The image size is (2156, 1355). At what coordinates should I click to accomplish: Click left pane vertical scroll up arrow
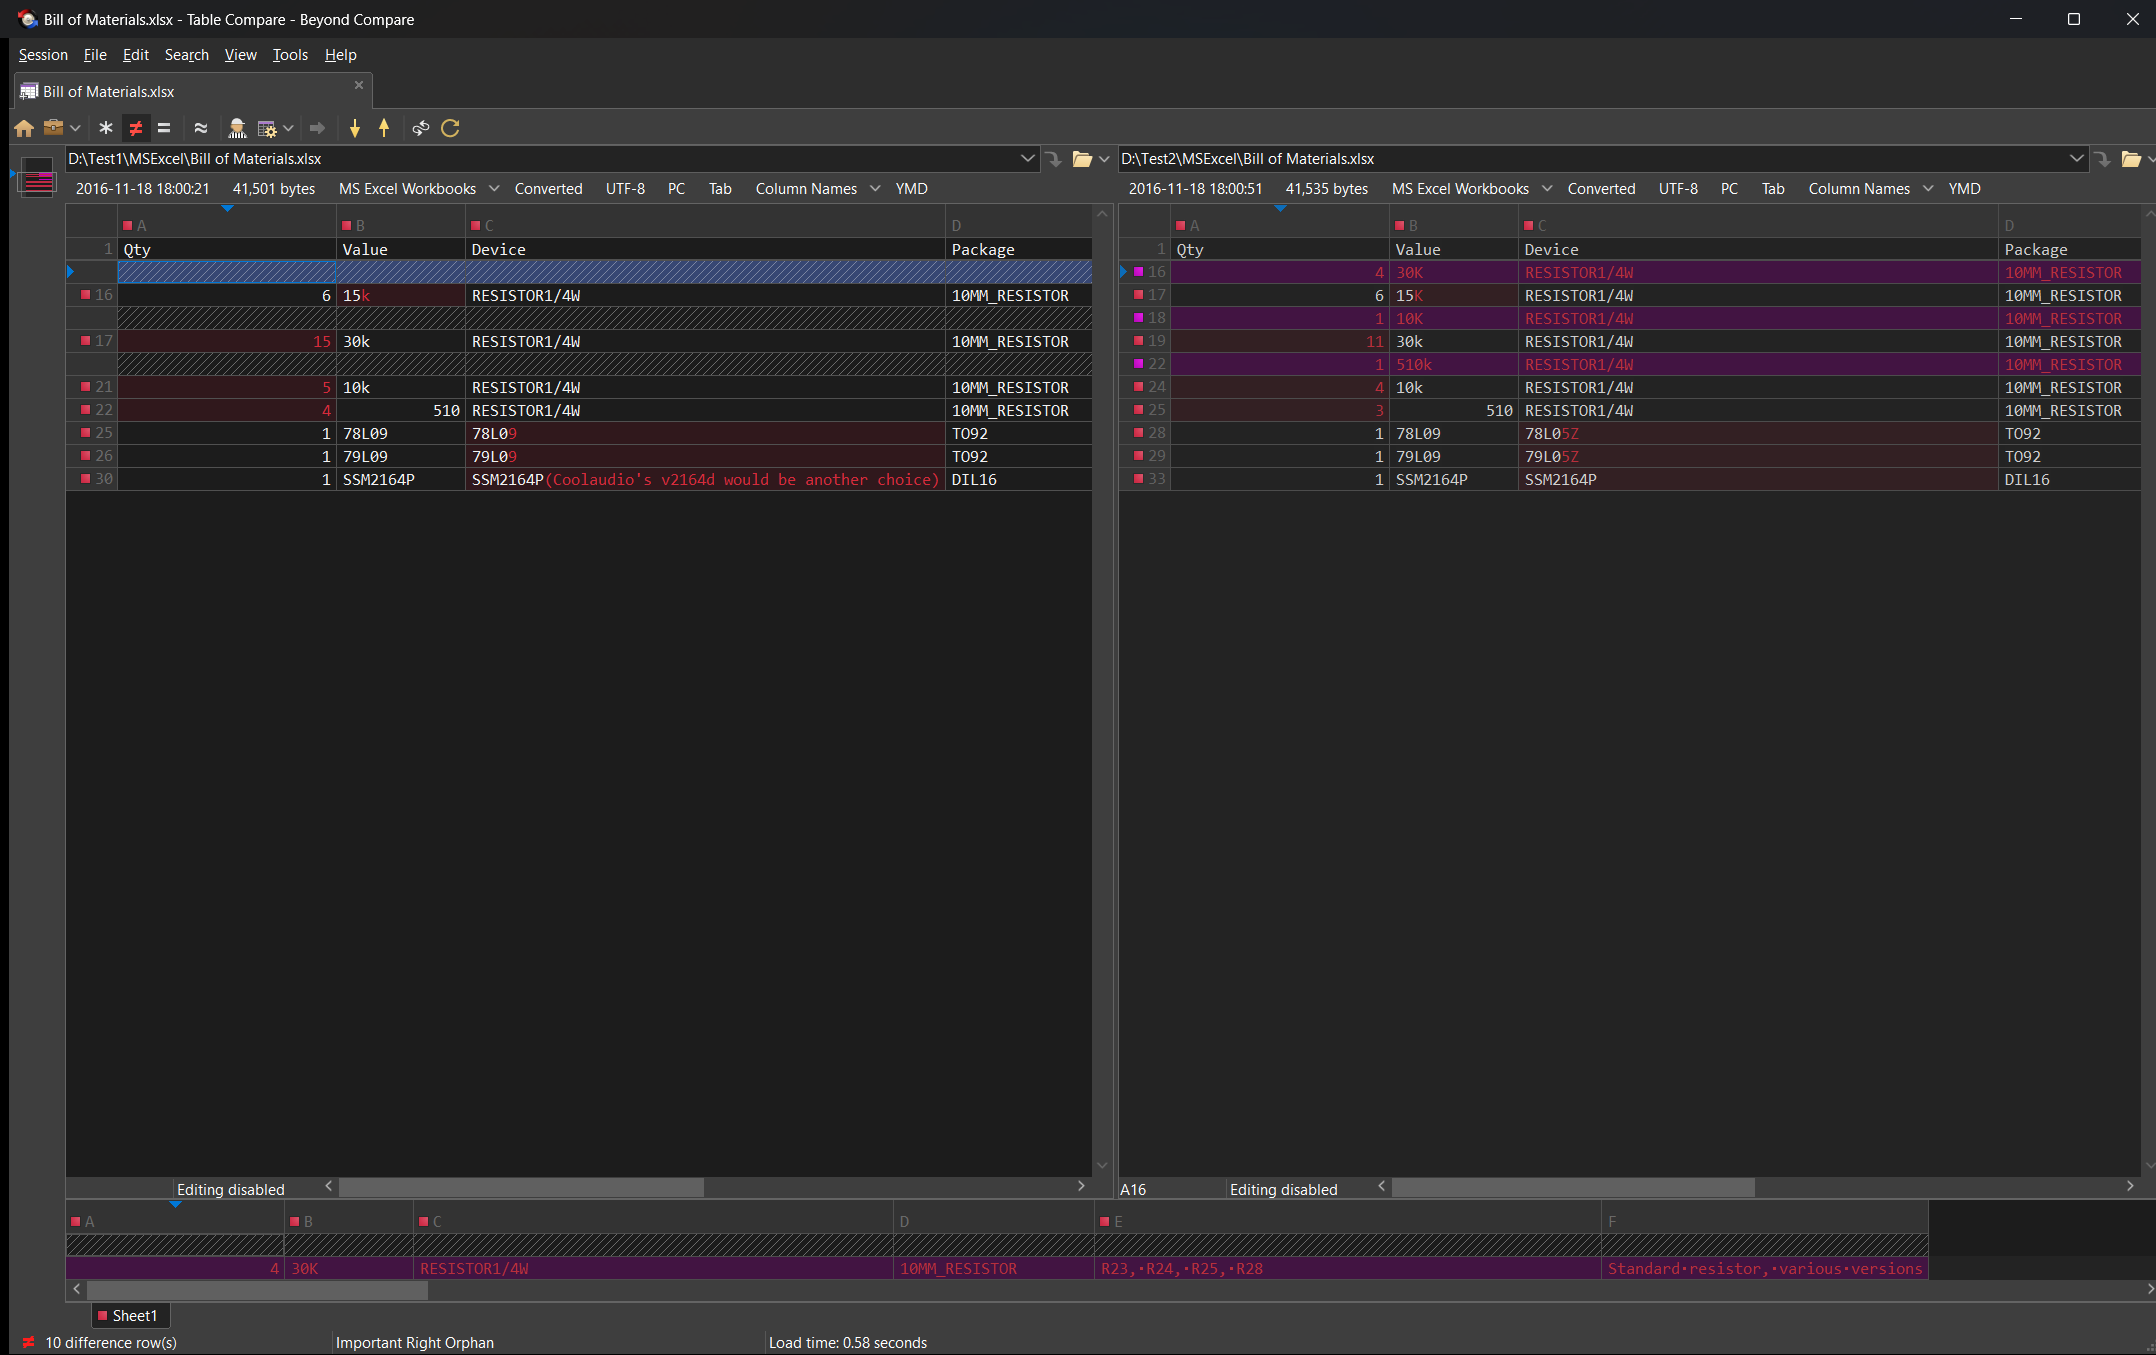click(x=1102, y=214)
